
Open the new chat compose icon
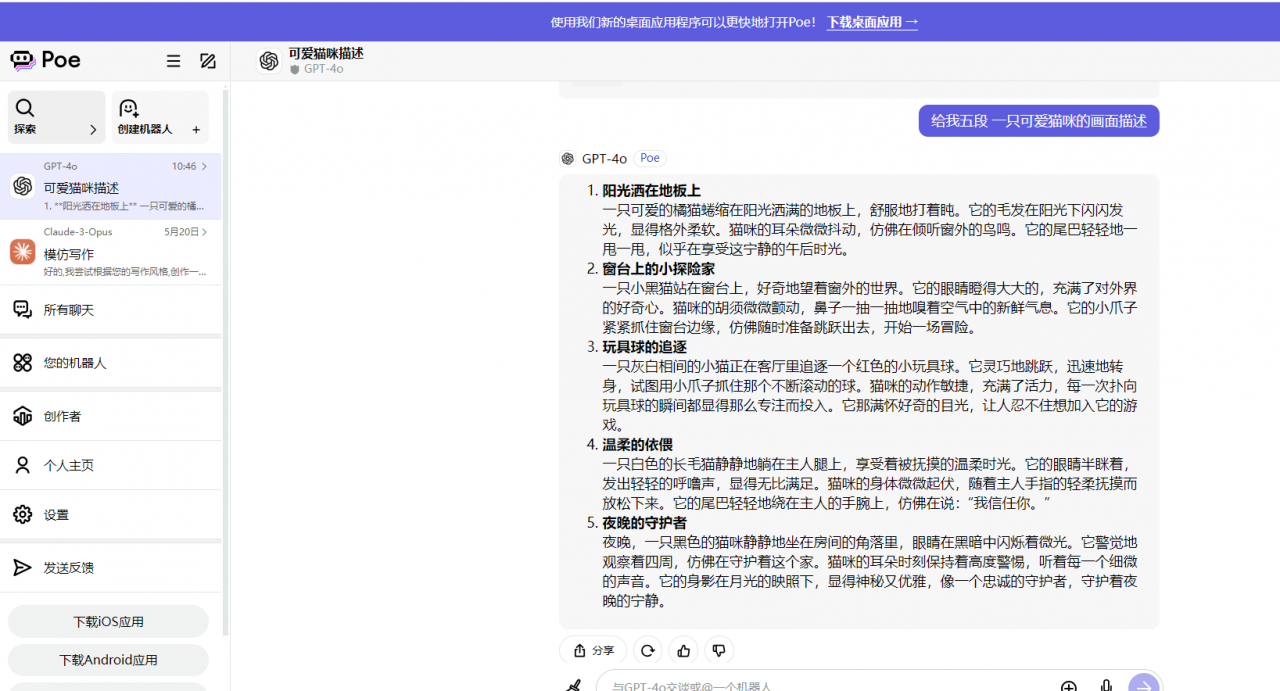click(207, 61)
